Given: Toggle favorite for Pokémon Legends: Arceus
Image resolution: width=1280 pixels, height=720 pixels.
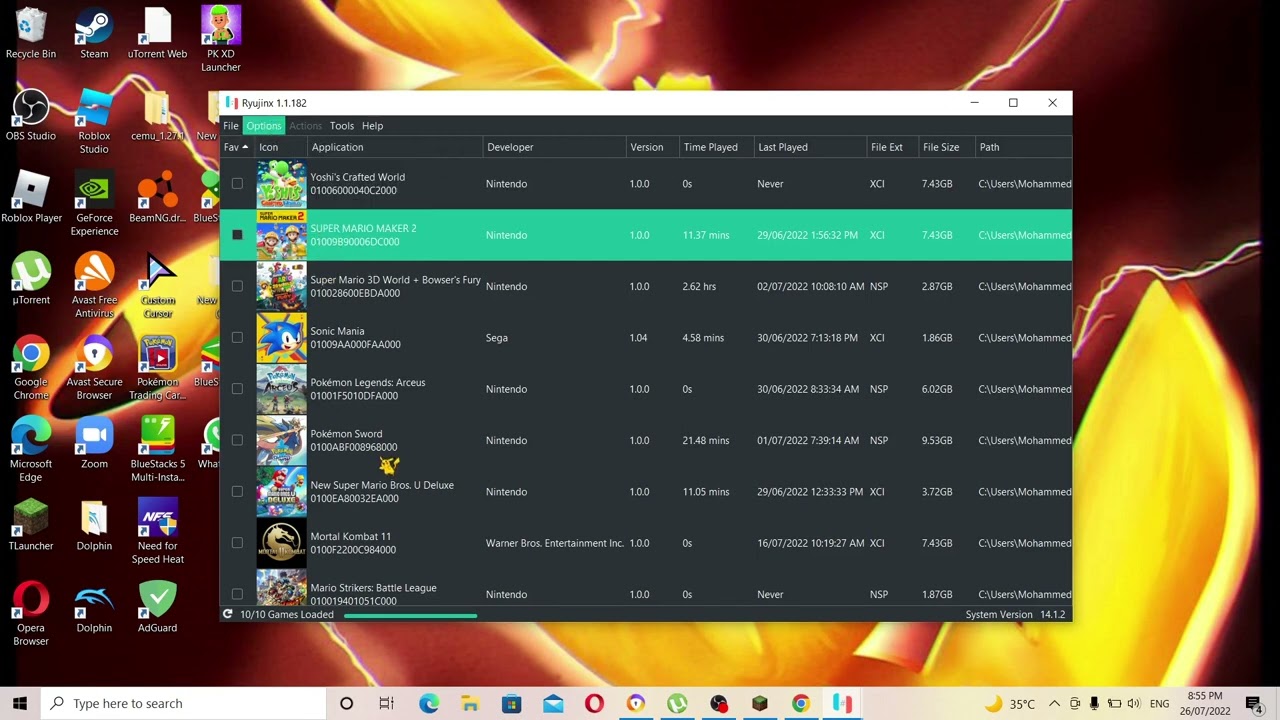Looking at the screenshot, I should (237, 389).
